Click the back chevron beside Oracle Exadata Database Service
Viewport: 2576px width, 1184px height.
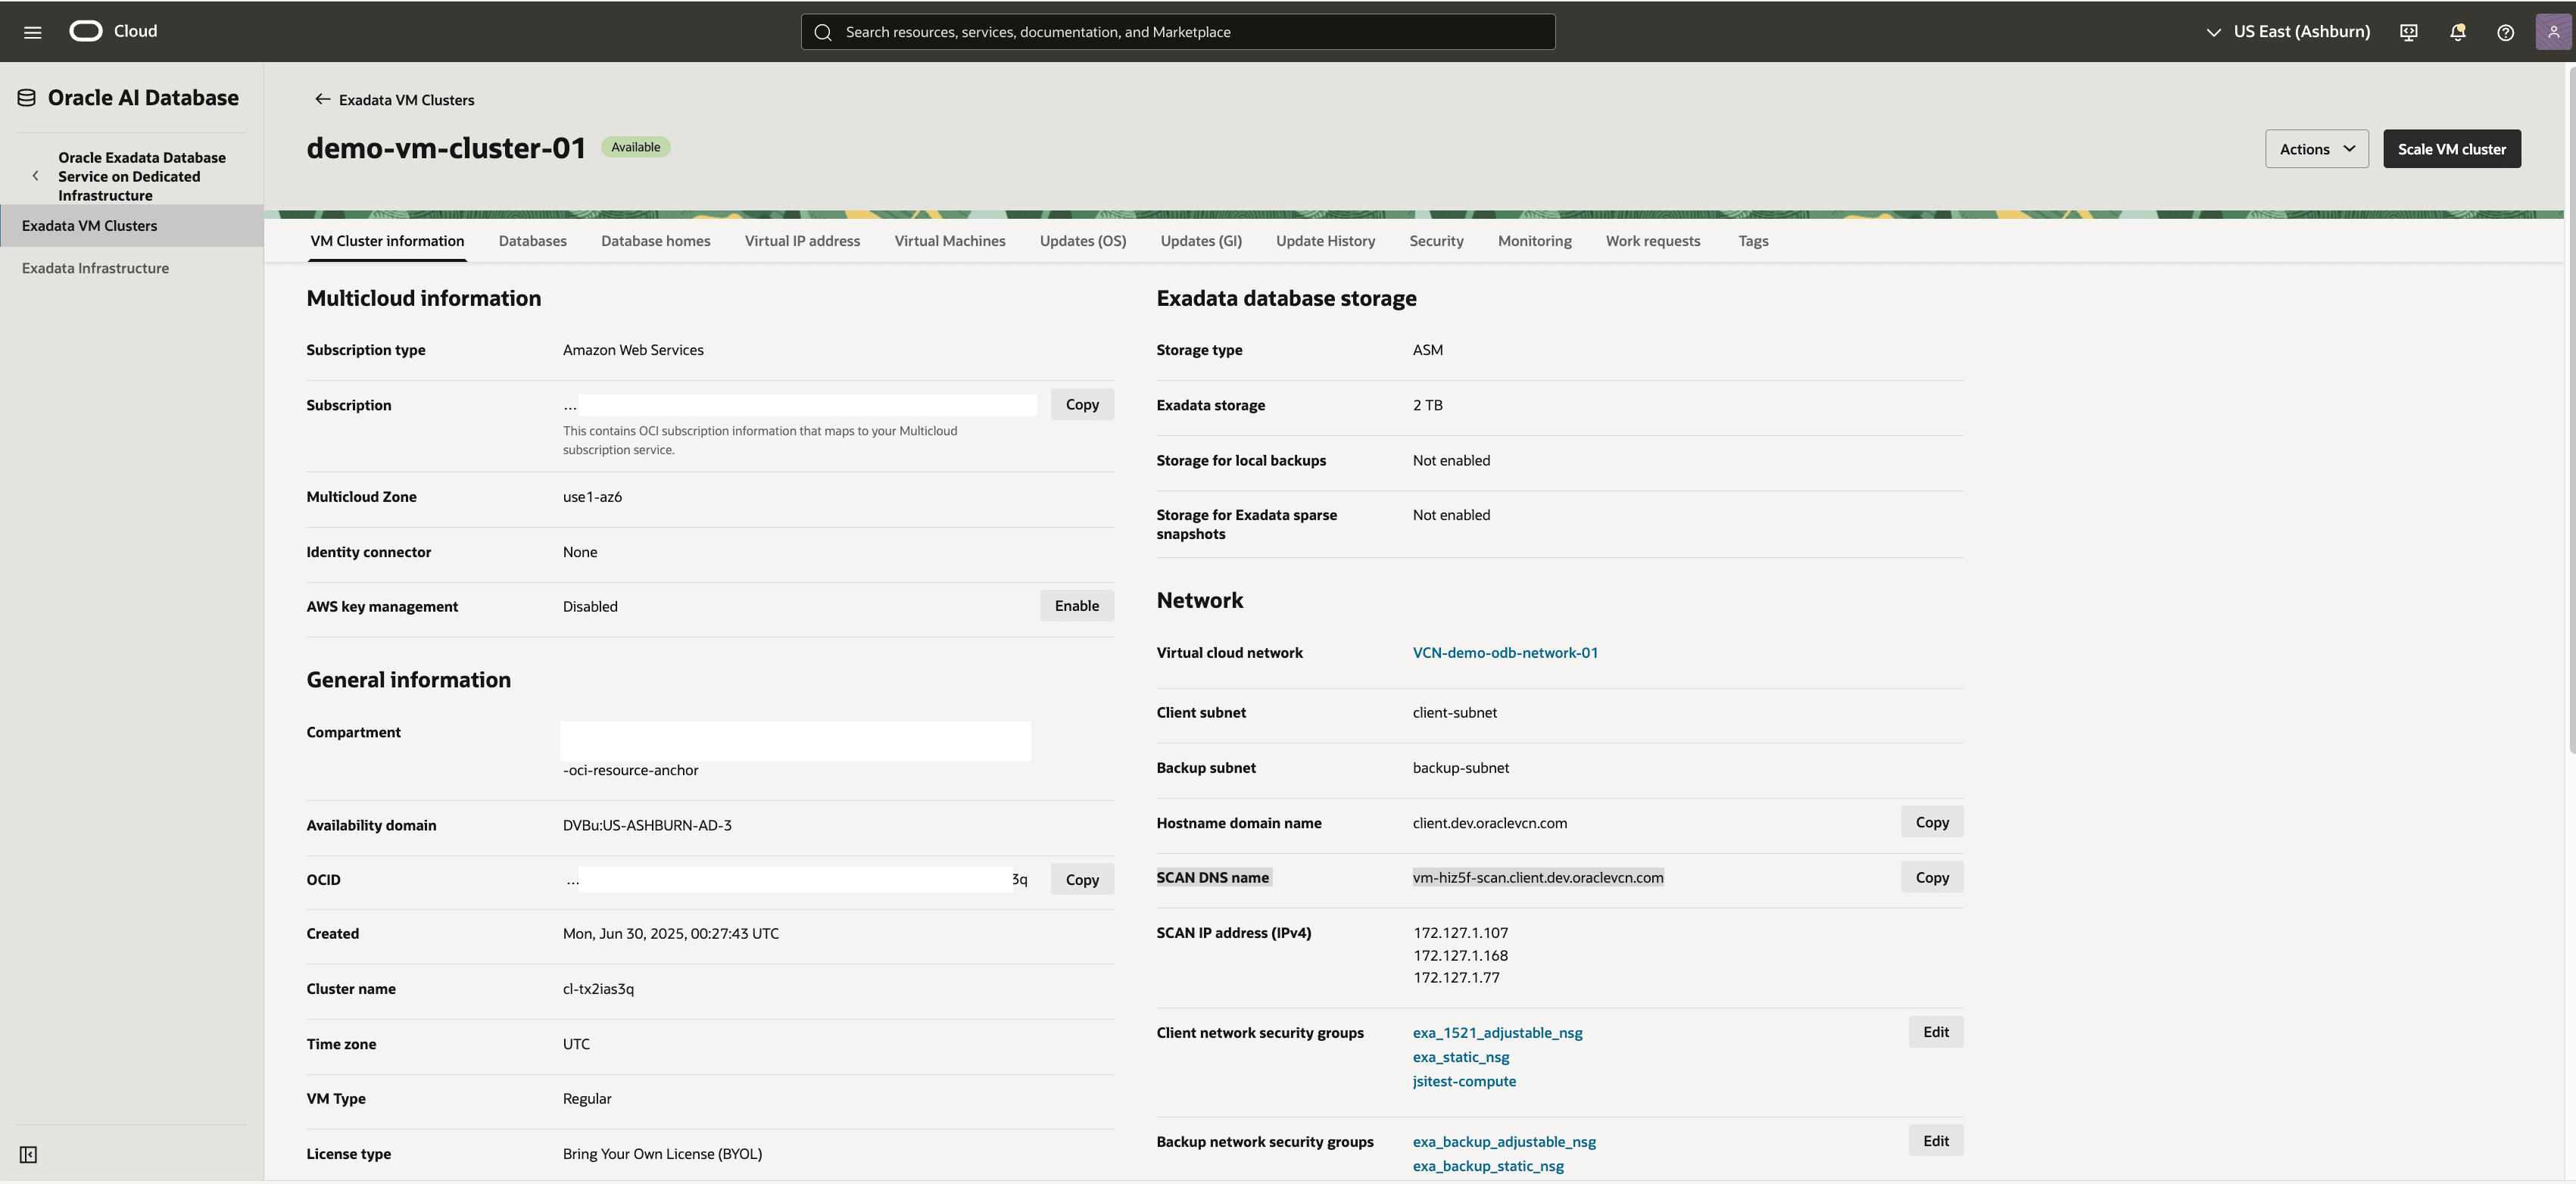pos(36,176)
